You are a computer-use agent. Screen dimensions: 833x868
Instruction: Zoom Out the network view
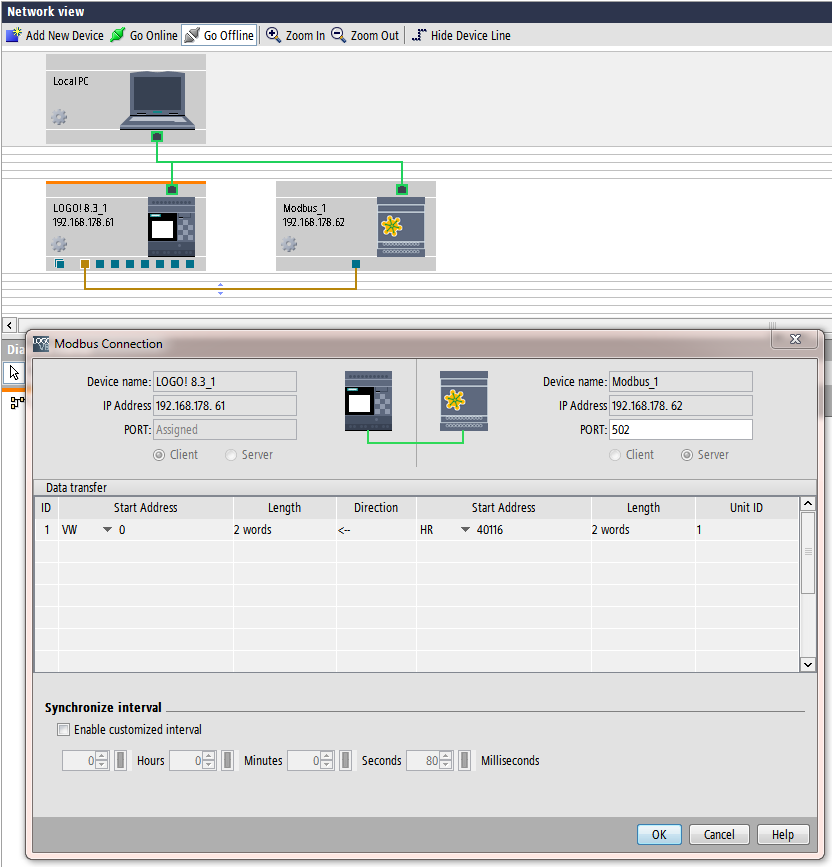click(x=365, y=35)
